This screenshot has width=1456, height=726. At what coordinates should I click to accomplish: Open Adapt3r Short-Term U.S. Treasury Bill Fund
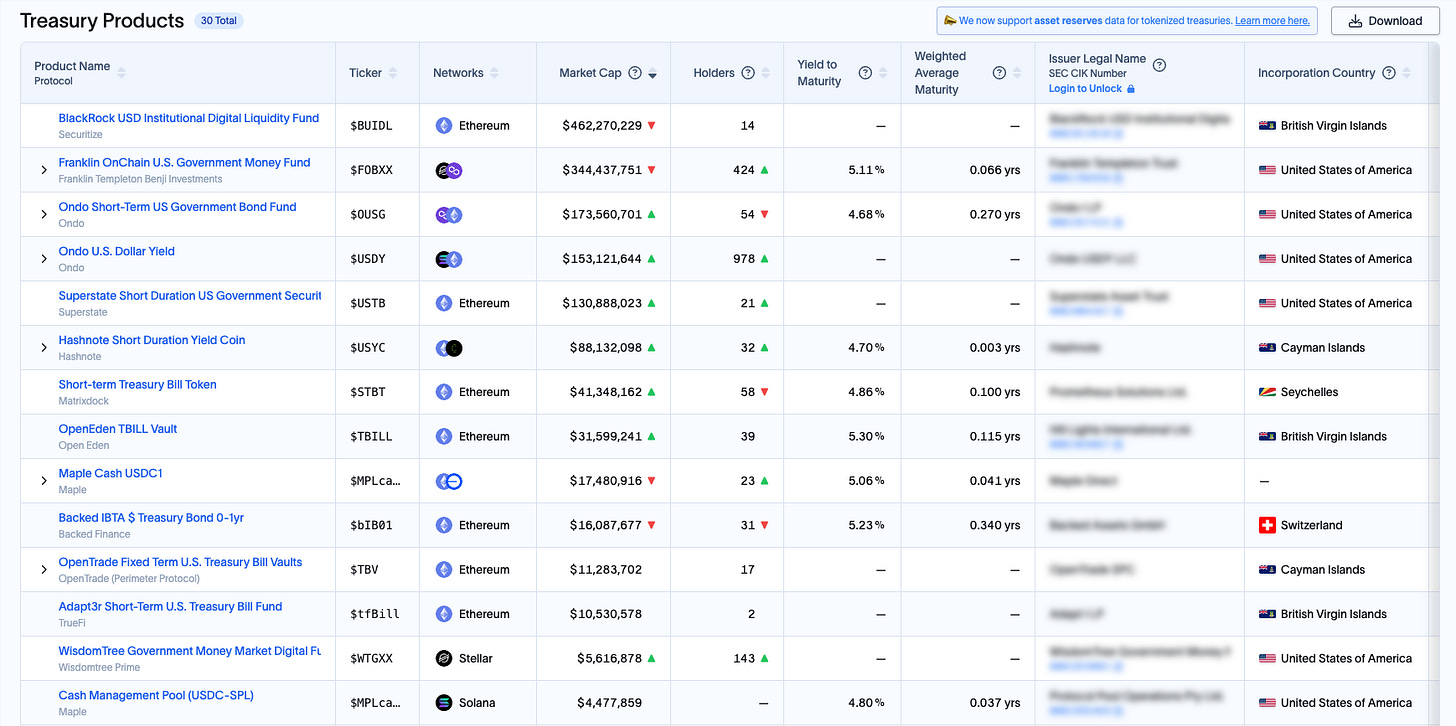coord(170,607)
